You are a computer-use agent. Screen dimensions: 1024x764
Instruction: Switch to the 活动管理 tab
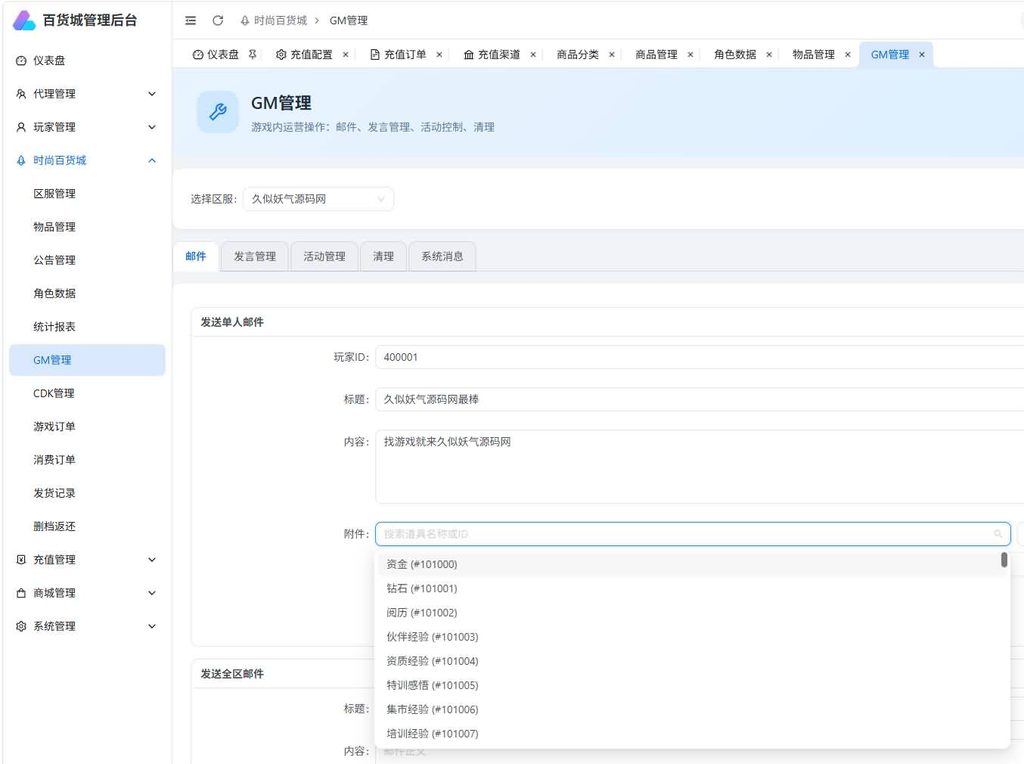point(325,257)
